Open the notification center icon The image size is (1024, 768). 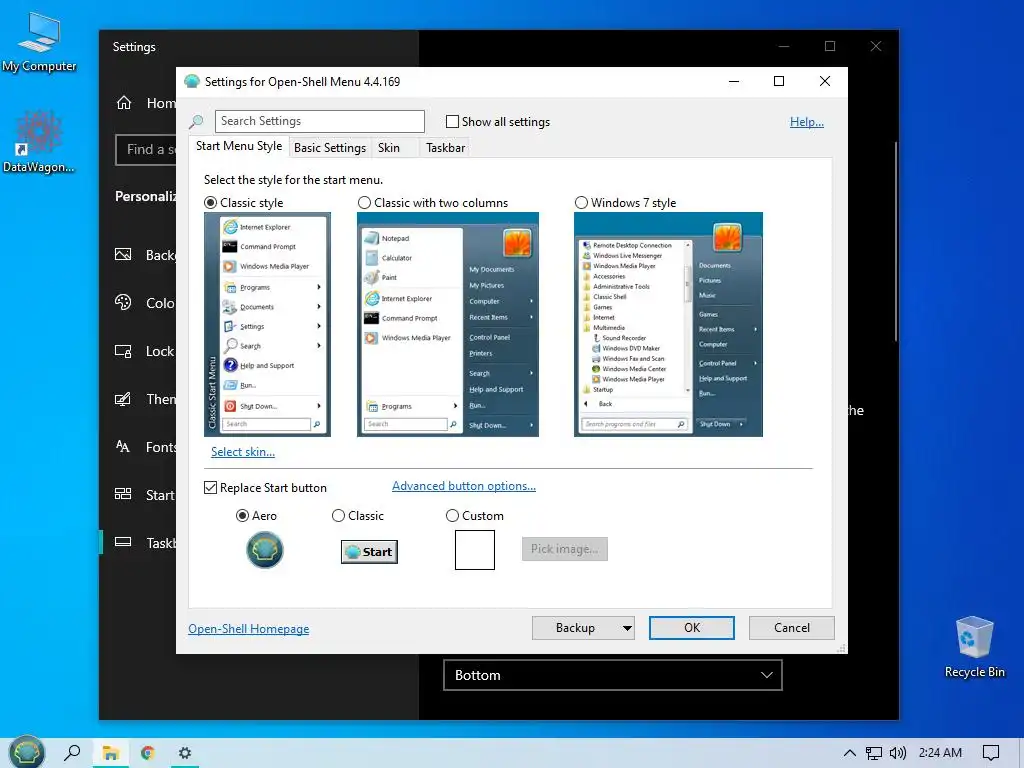coord(991,753)
